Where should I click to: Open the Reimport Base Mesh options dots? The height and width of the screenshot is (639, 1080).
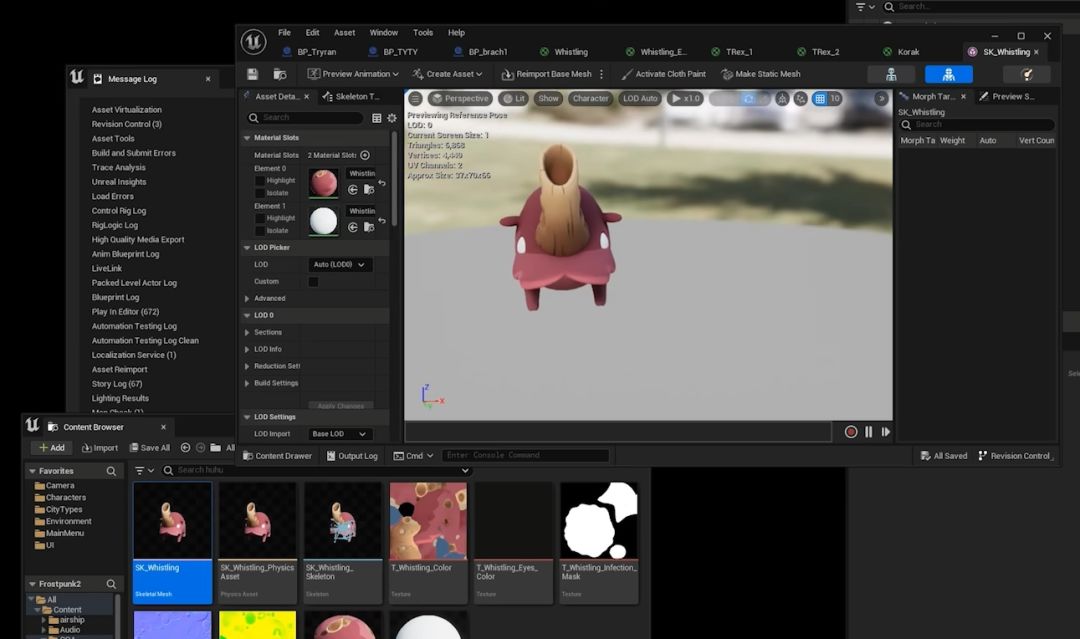(x=602, y=74)
